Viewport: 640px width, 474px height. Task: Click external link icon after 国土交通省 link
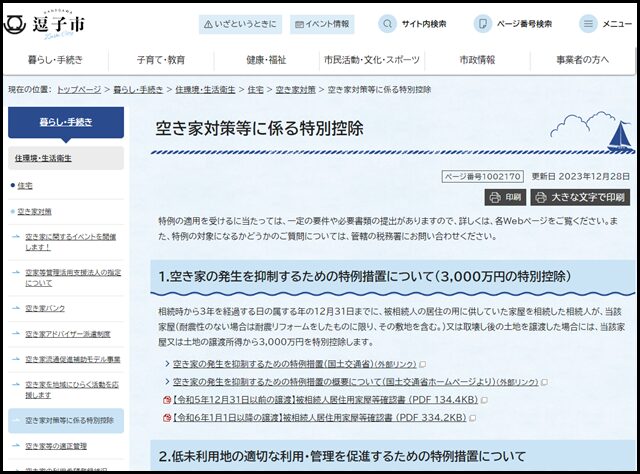coord(423,364)
